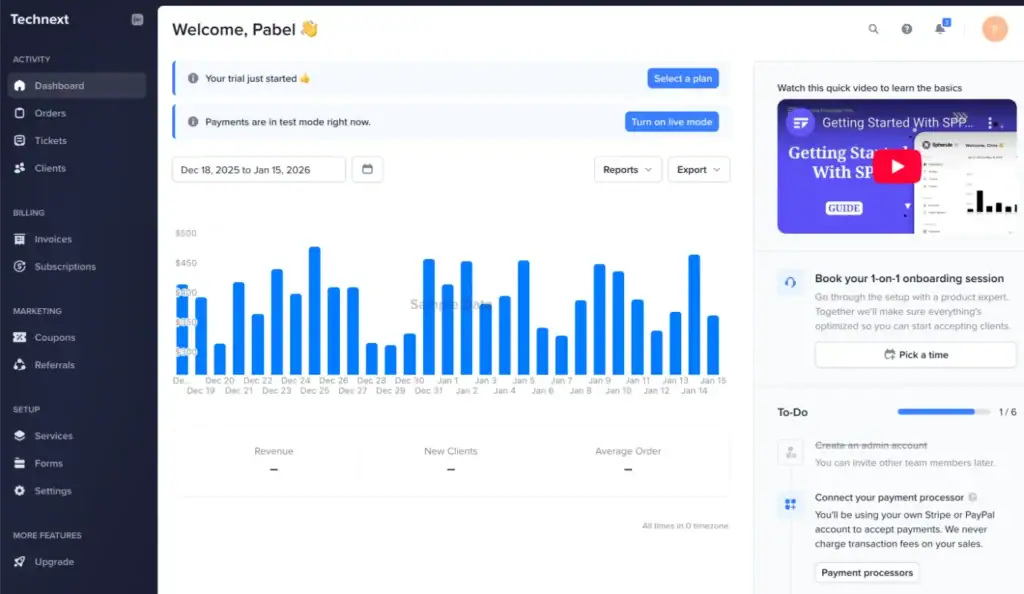Image resolution: width=1024 pixels, height=594 pixels.
Task: Click the Pick a time button
Action: pos(915,355)
